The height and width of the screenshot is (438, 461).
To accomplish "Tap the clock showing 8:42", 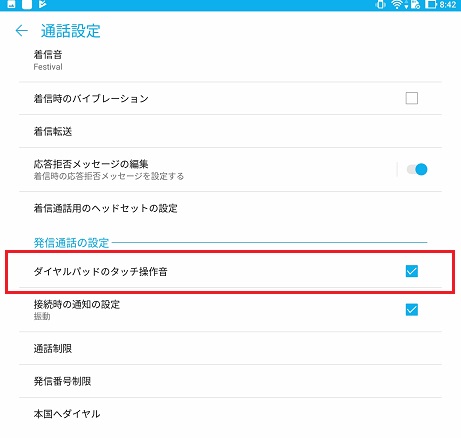I will point(448,5).
